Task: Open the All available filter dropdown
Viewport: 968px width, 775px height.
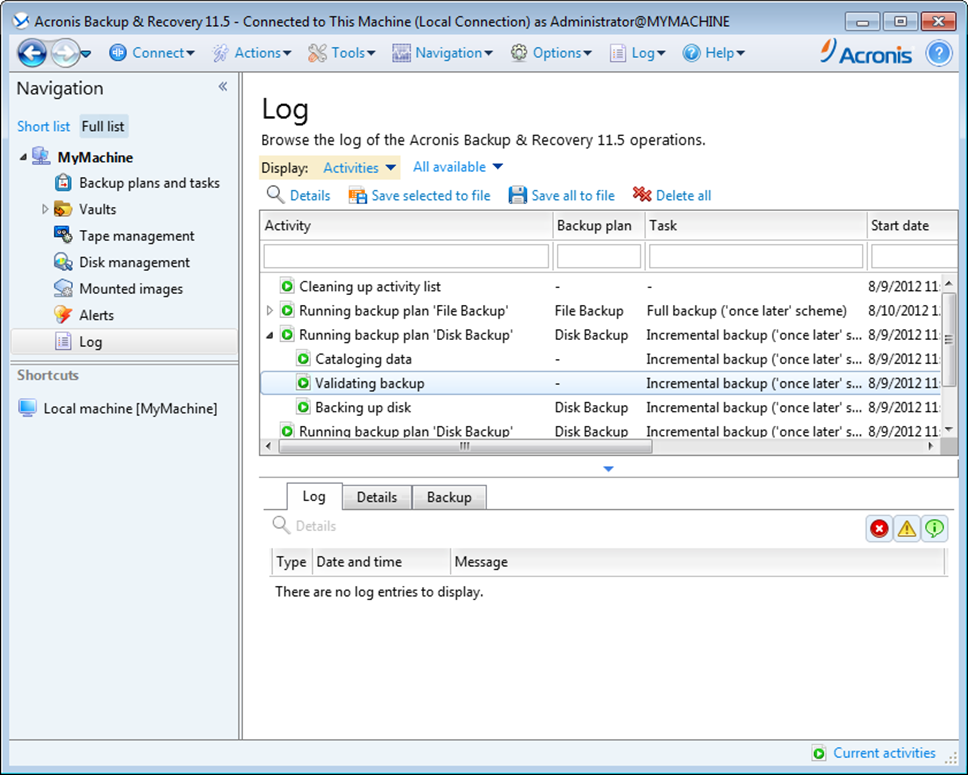Action: [x=458, y=167]
